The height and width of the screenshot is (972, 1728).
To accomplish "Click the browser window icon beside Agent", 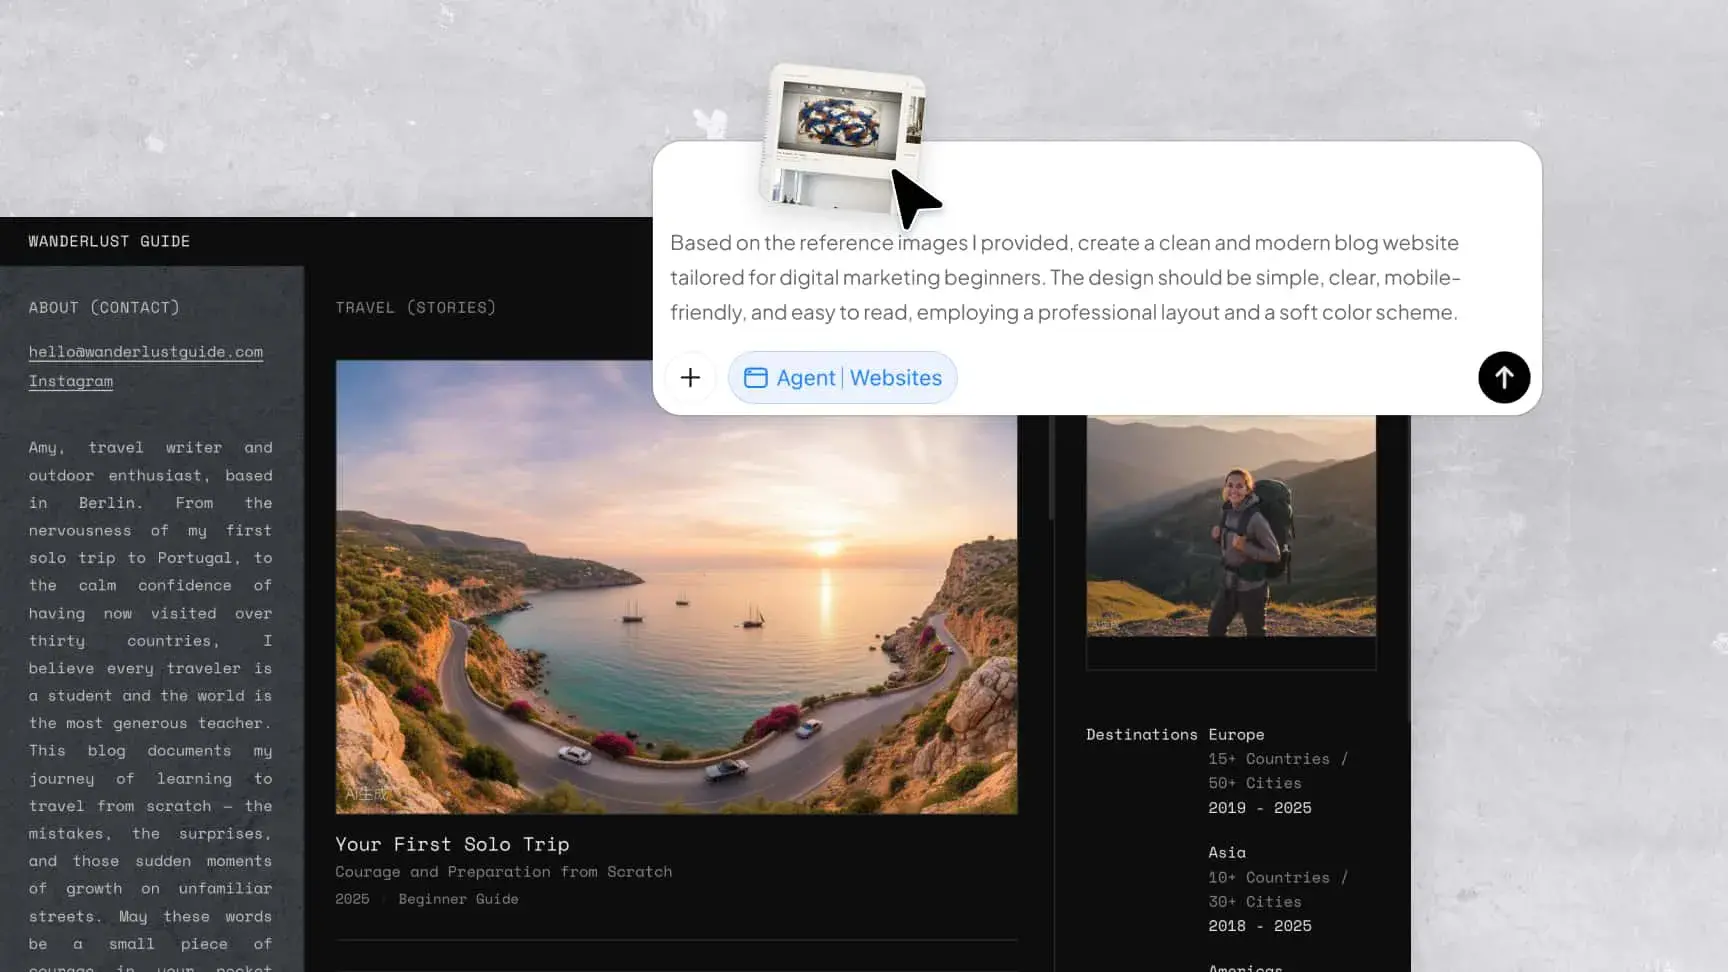I will [756, 378].
